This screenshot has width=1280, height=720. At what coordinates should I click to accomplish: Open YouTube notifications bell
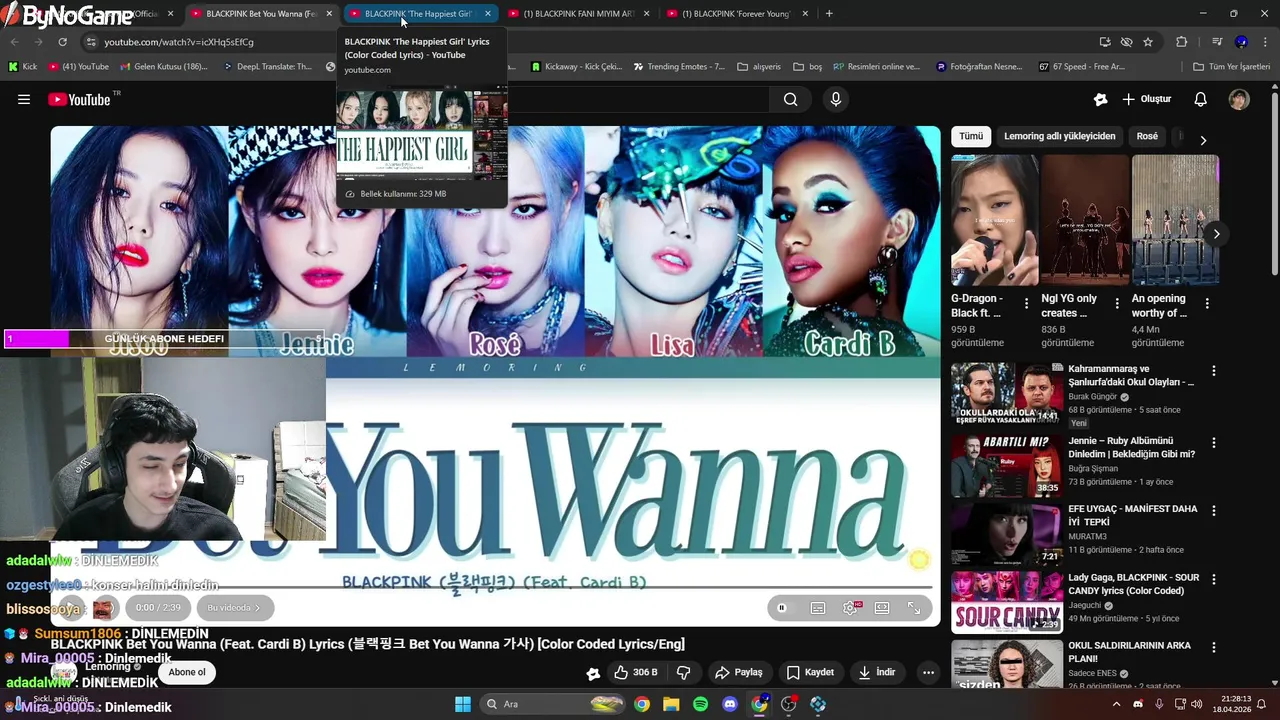[1201, 99]
